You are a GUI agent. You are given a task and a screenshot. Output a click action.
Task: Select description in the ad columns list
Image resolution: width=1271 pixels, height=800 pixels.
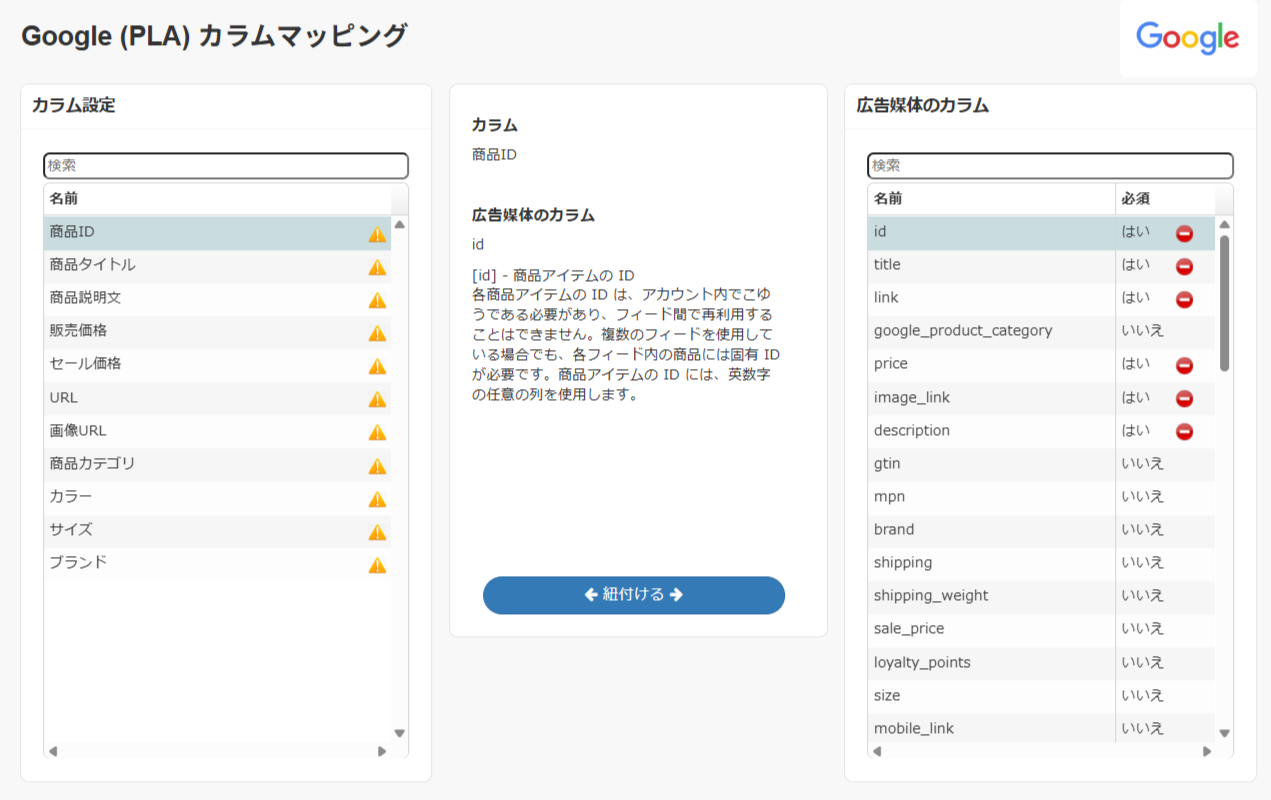tap(1041, 431)
